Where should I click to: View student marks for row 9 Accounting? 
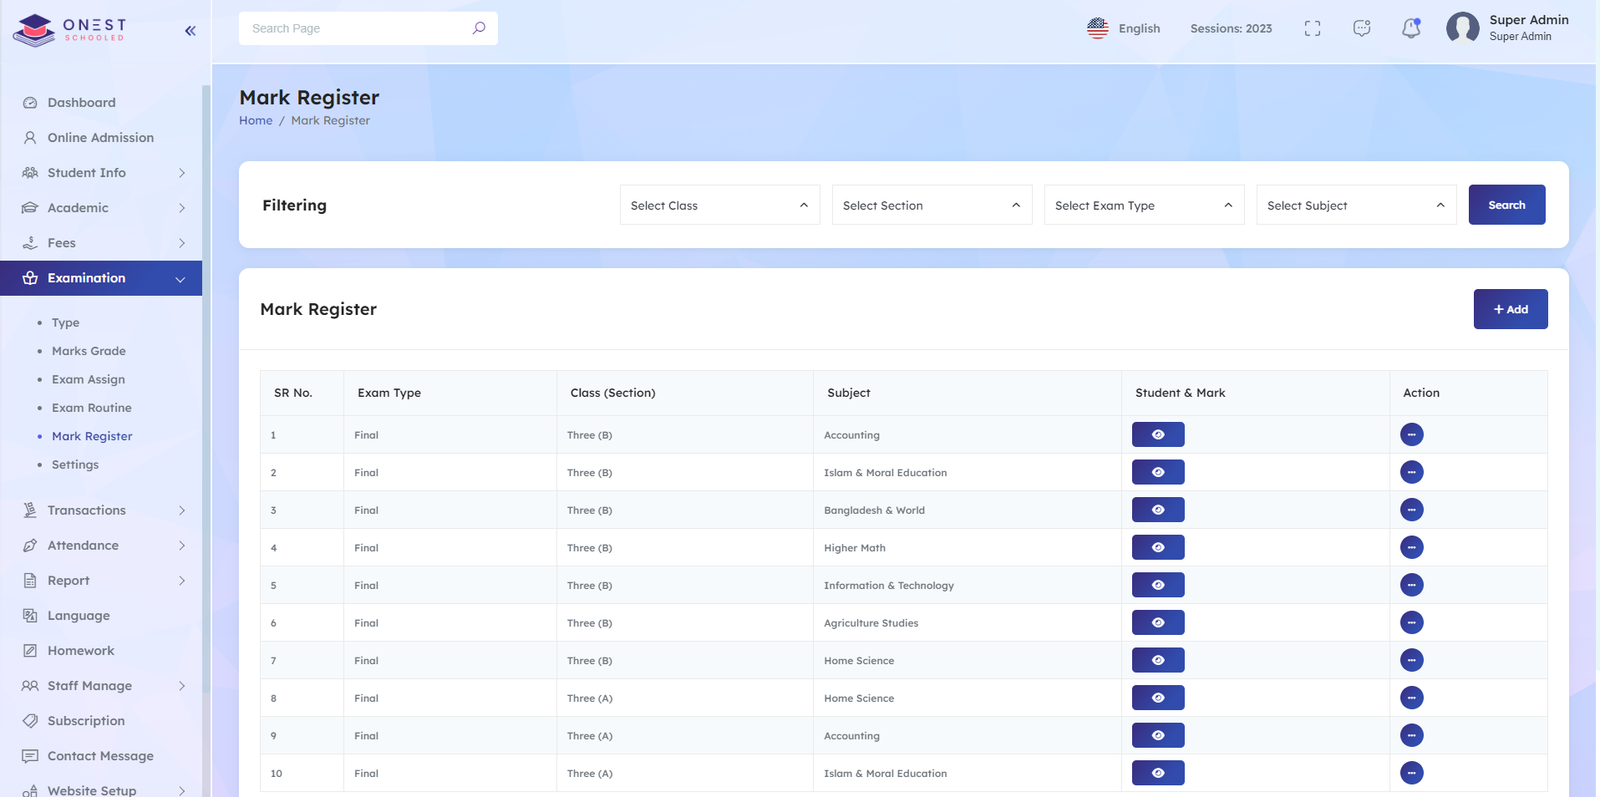pos(1158,736)
